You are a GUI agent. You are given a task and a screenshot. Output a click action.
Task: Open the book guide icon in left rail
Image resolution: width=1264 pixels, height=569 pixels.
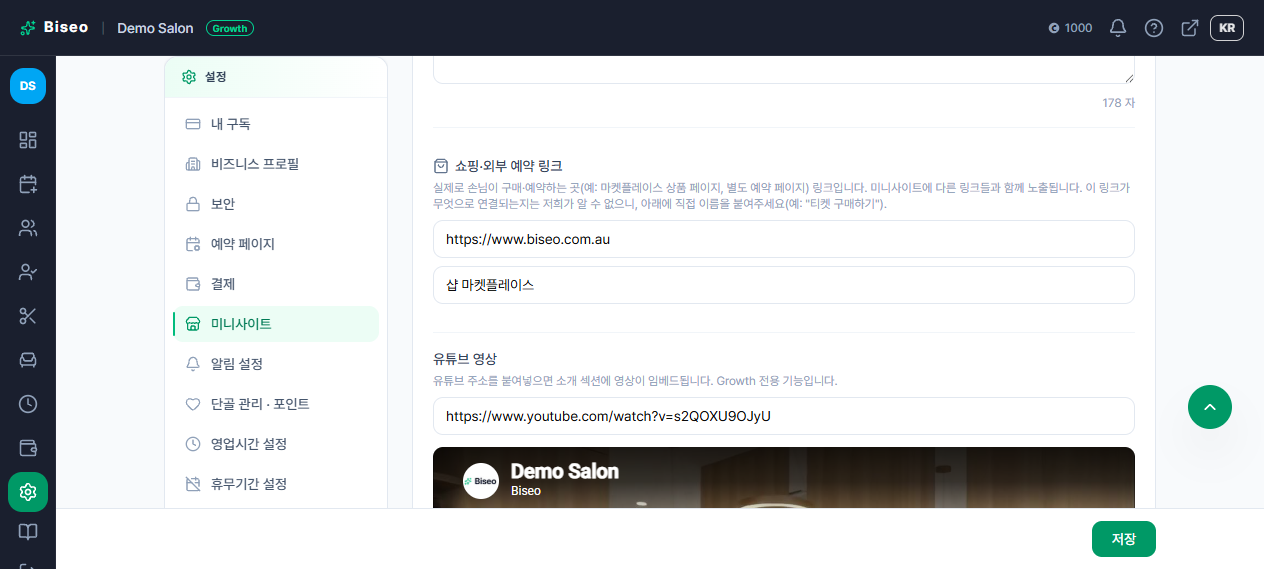(28, 532)
